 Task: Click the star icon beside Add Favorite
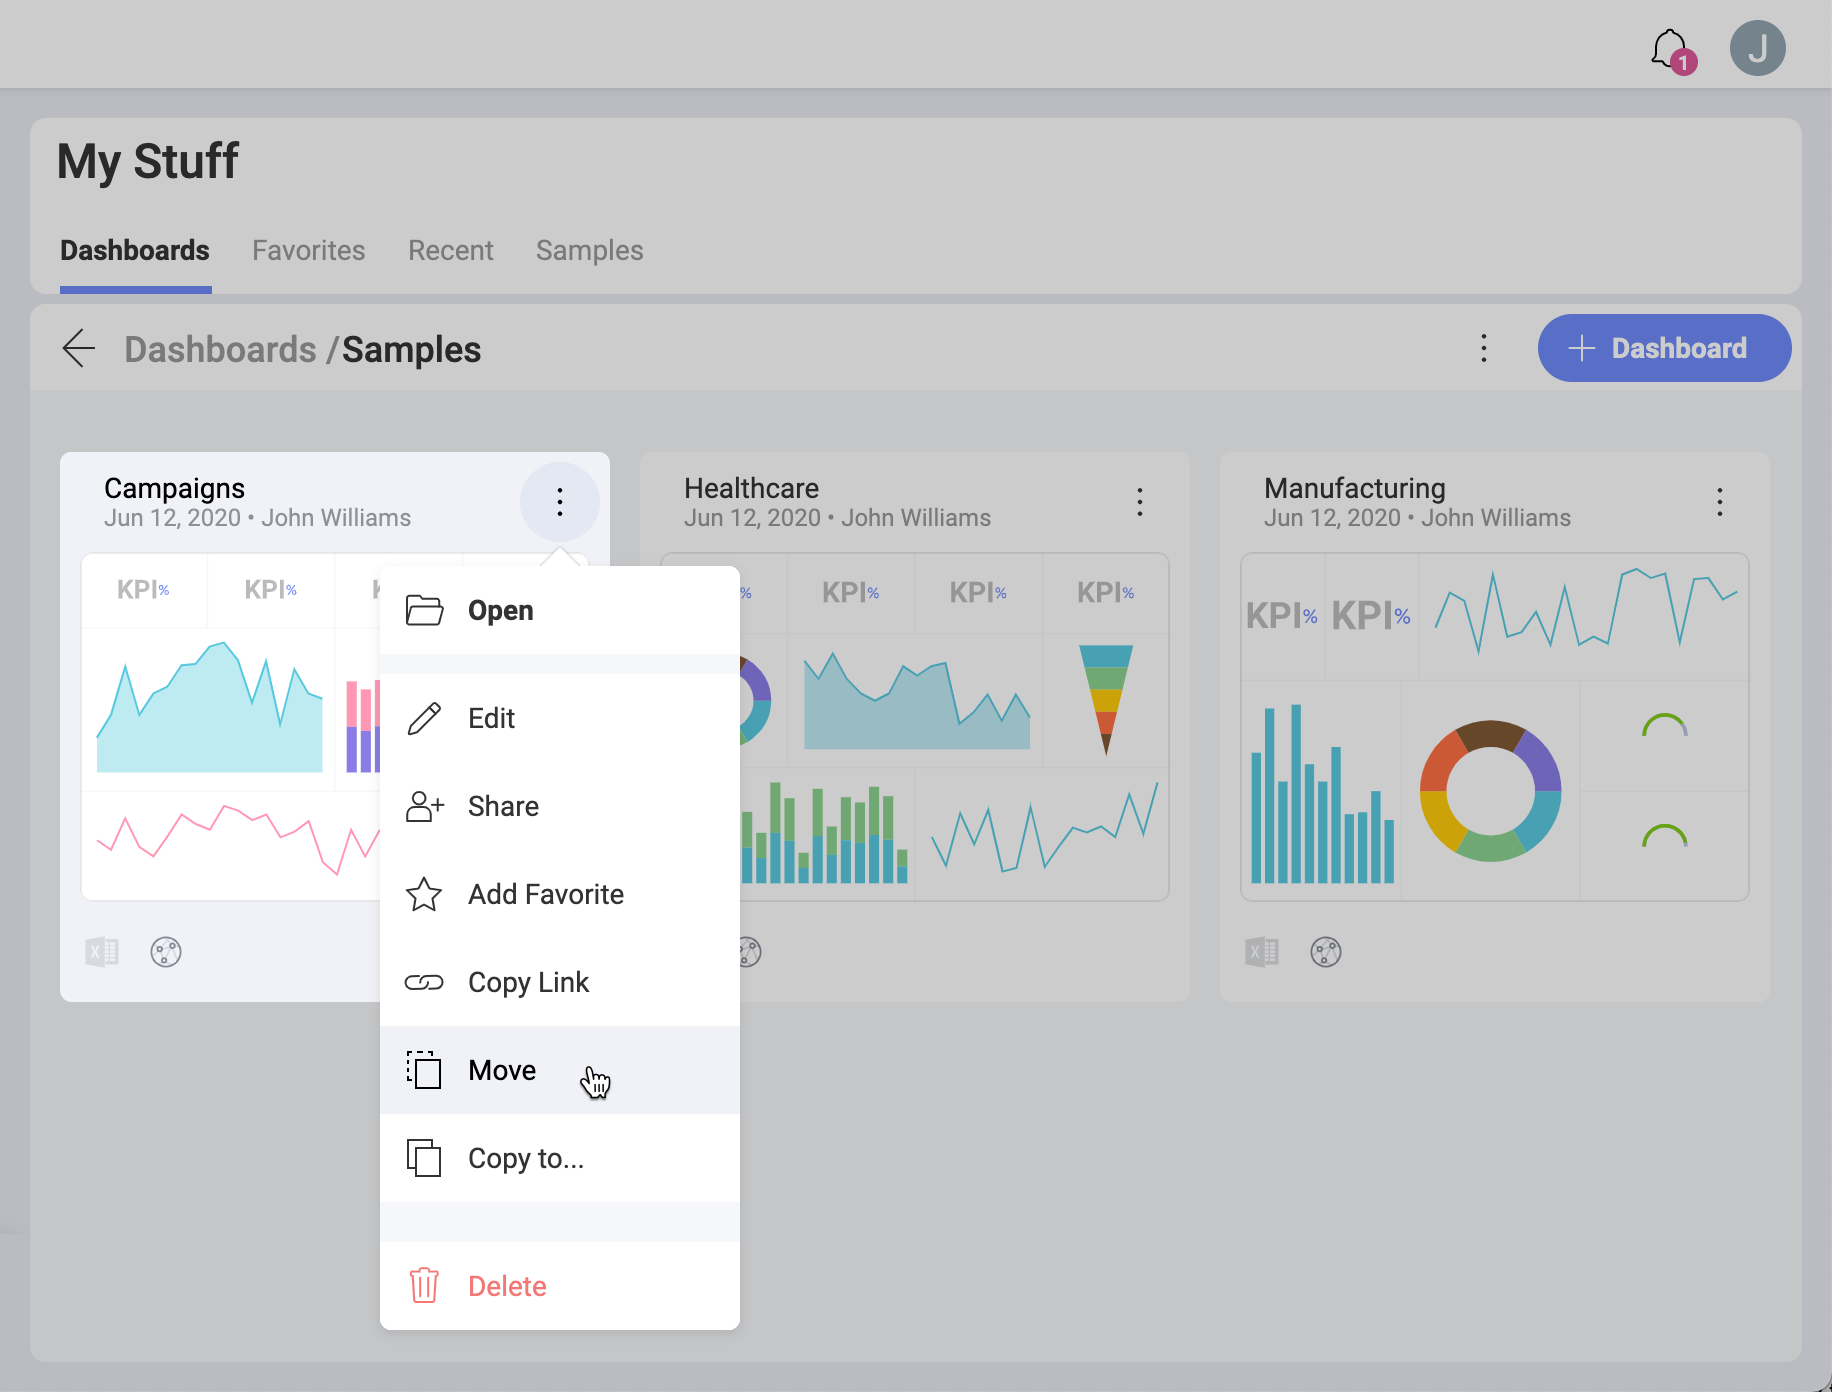click(424, 894)
